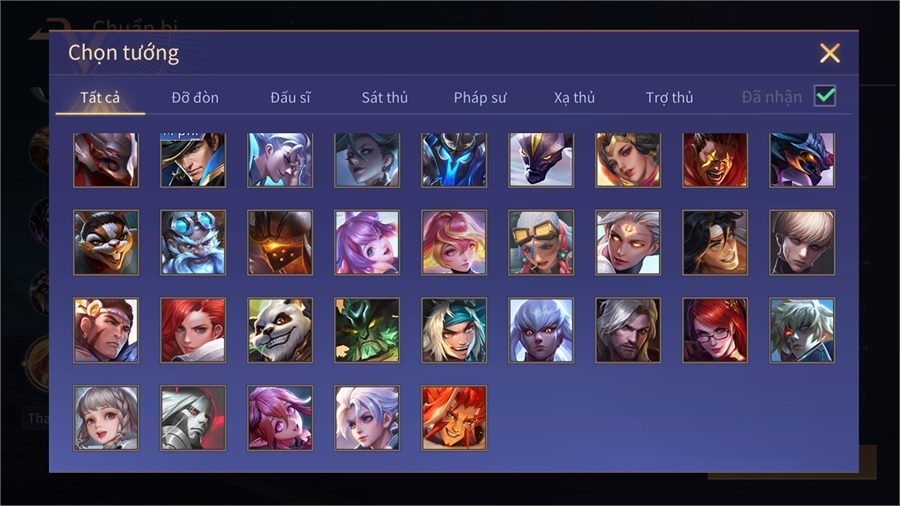The height and width of the screenshot is (506, 900).
Task: Choose the raccoon-like grinning hero
Action: (x=106, y=242)
